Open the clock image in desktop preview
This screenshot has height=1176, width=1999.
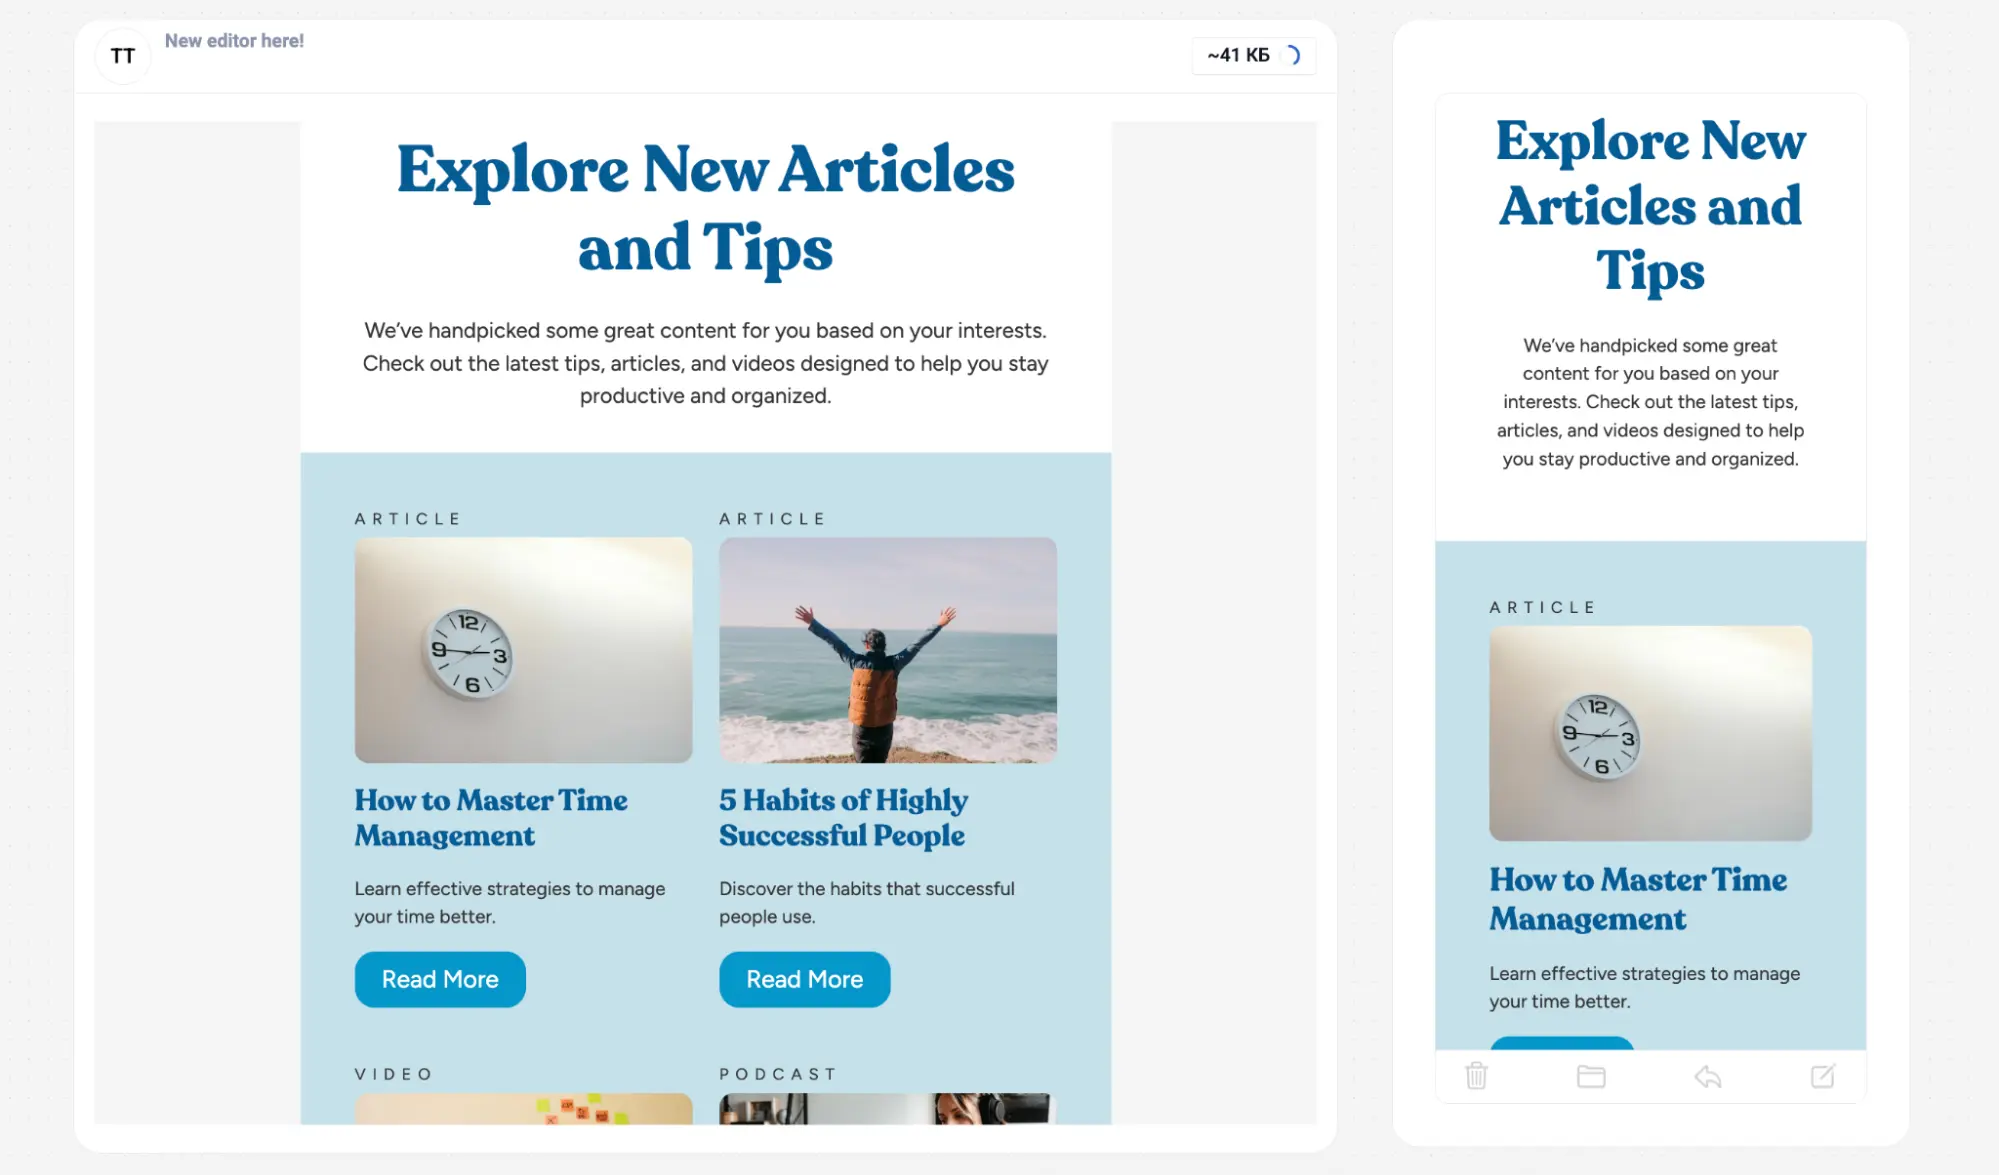(523, 650)
